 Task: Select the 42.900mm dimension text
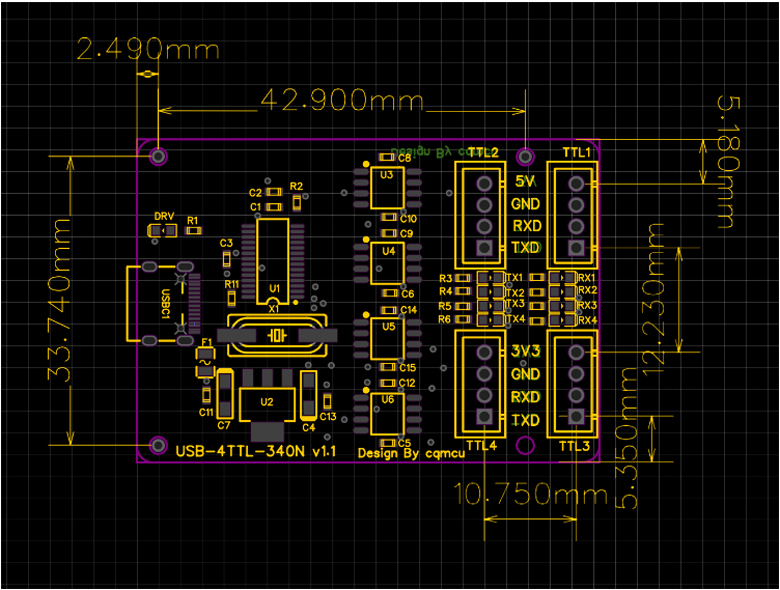click(342, 100)
